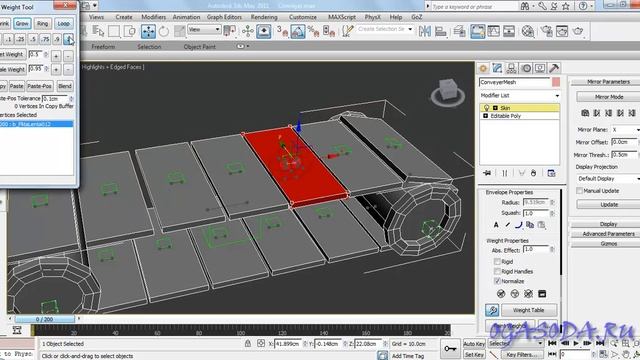Click Pin Stack icon below modifier stack
This screenshot has height=360, width=640.
487,173
